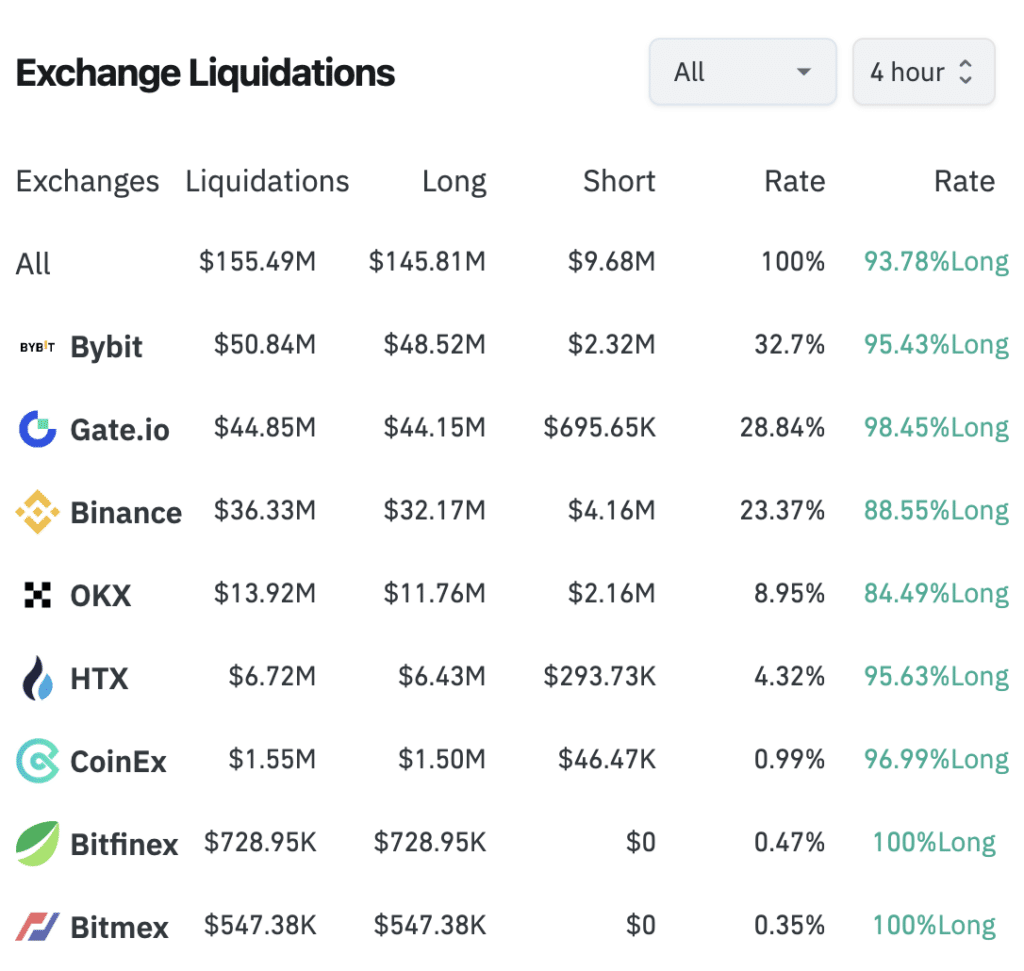Image resolution: width=1024 pixels, height=971 pixels.
Task: Click the 4 hour stepper arrows
Action: coord(965,72)
